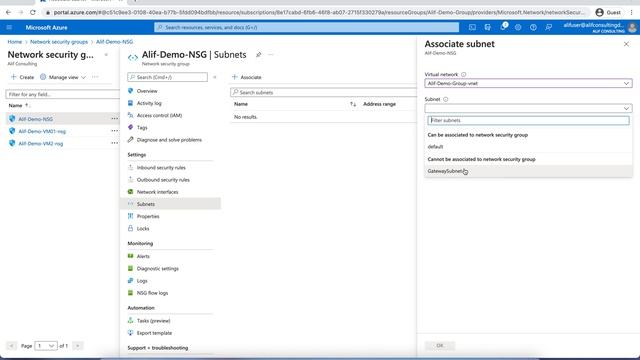Click the Associate button
The width and height of the screenshot is (640, 360).
click(x=247, y=77)
